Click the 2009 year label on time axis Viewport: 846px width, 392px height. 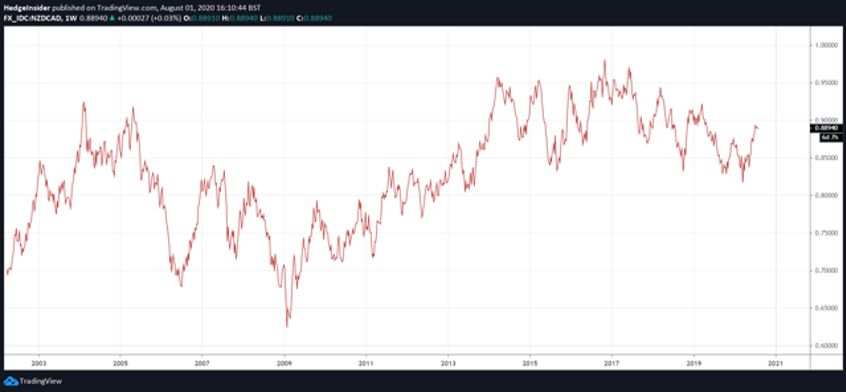[284, 363]
